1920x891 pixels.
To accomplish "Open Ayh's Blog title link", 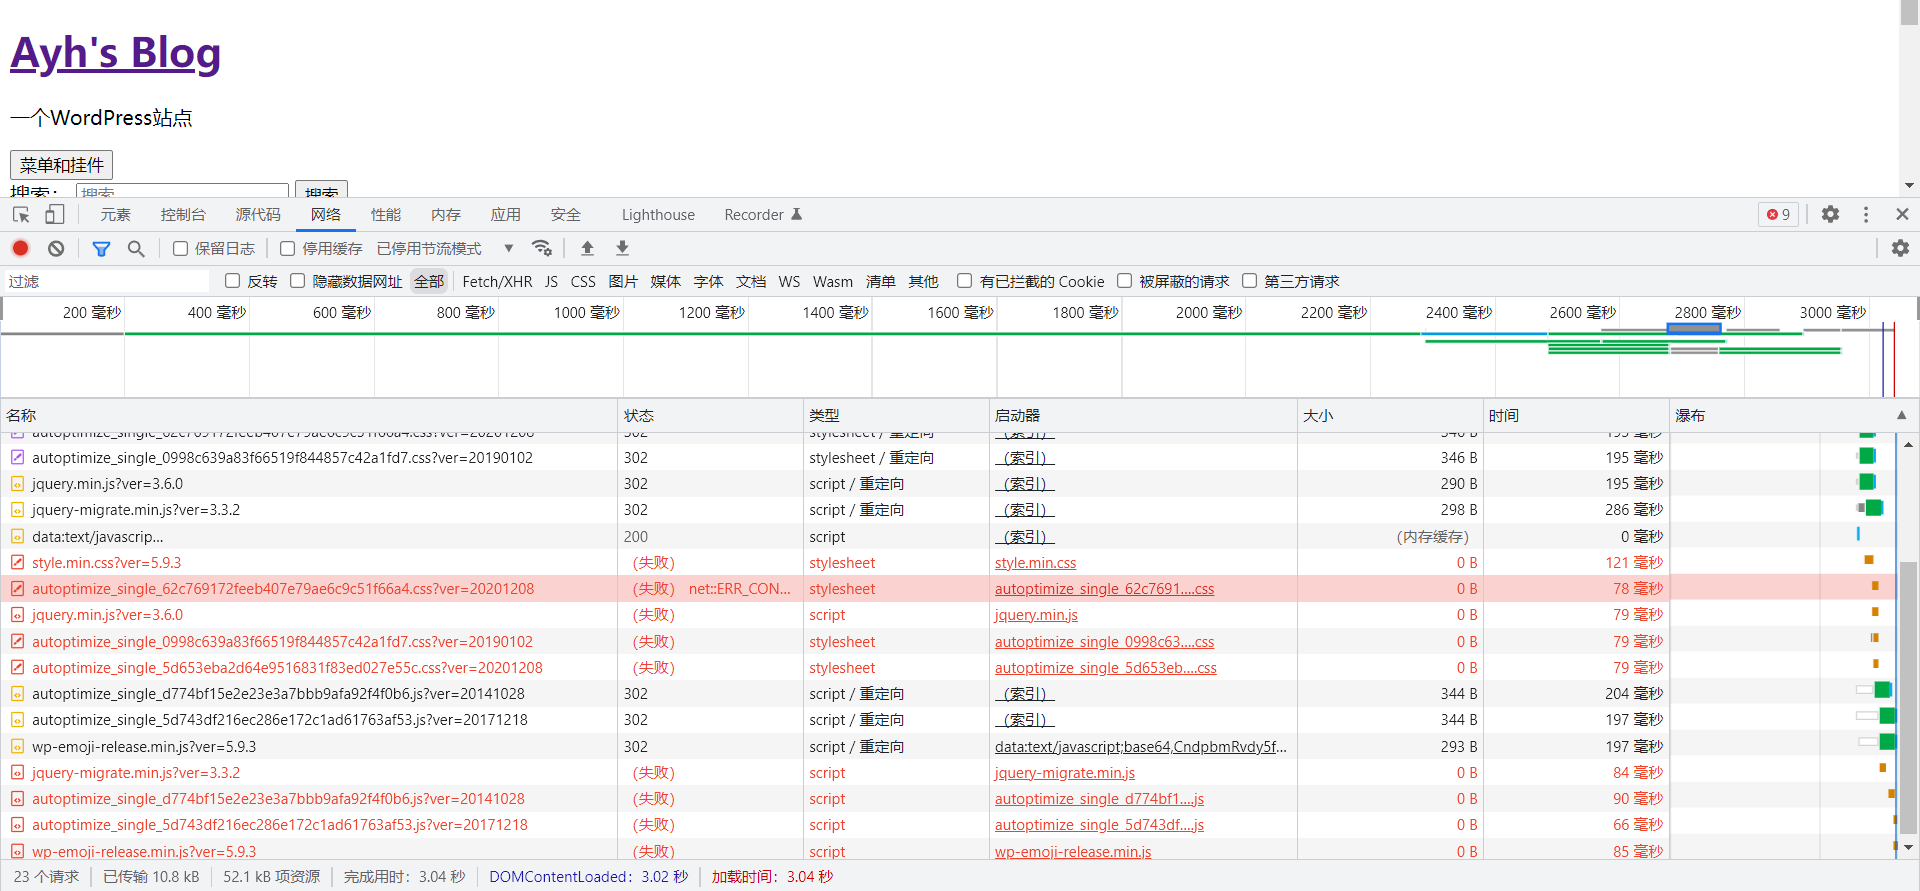I will point(115,53).
